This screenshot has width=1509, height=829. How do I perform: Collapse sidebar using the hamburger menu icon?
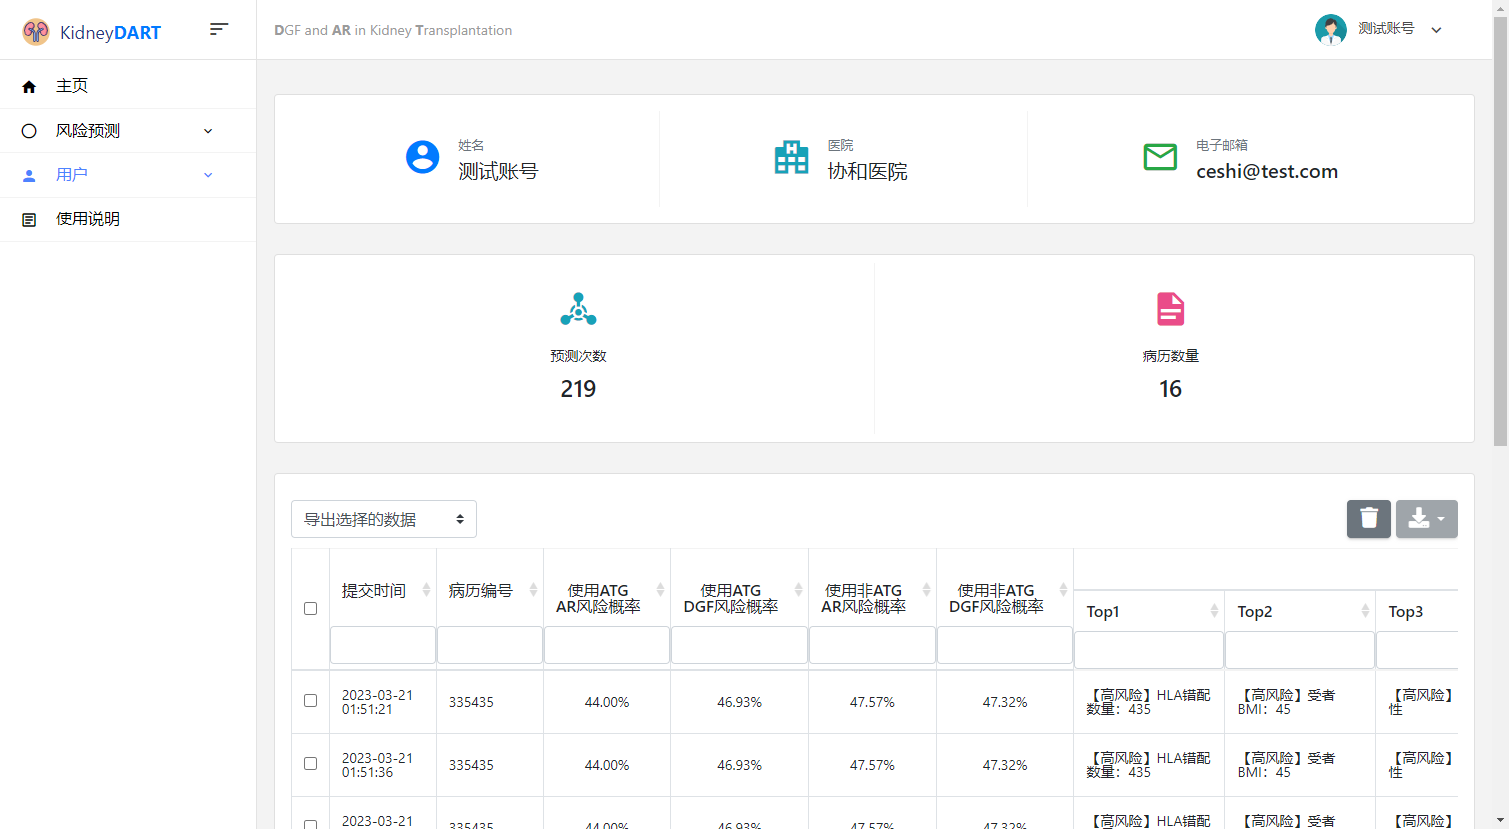219,30
